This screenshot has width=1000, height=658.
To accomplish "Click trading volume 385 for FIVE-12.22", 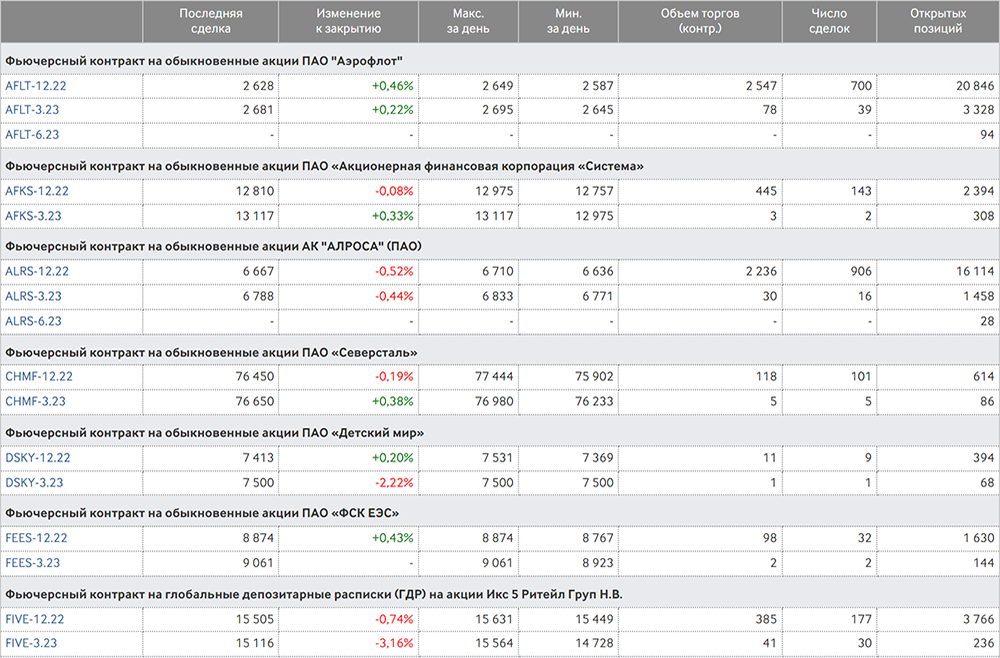I will (766, 619).
